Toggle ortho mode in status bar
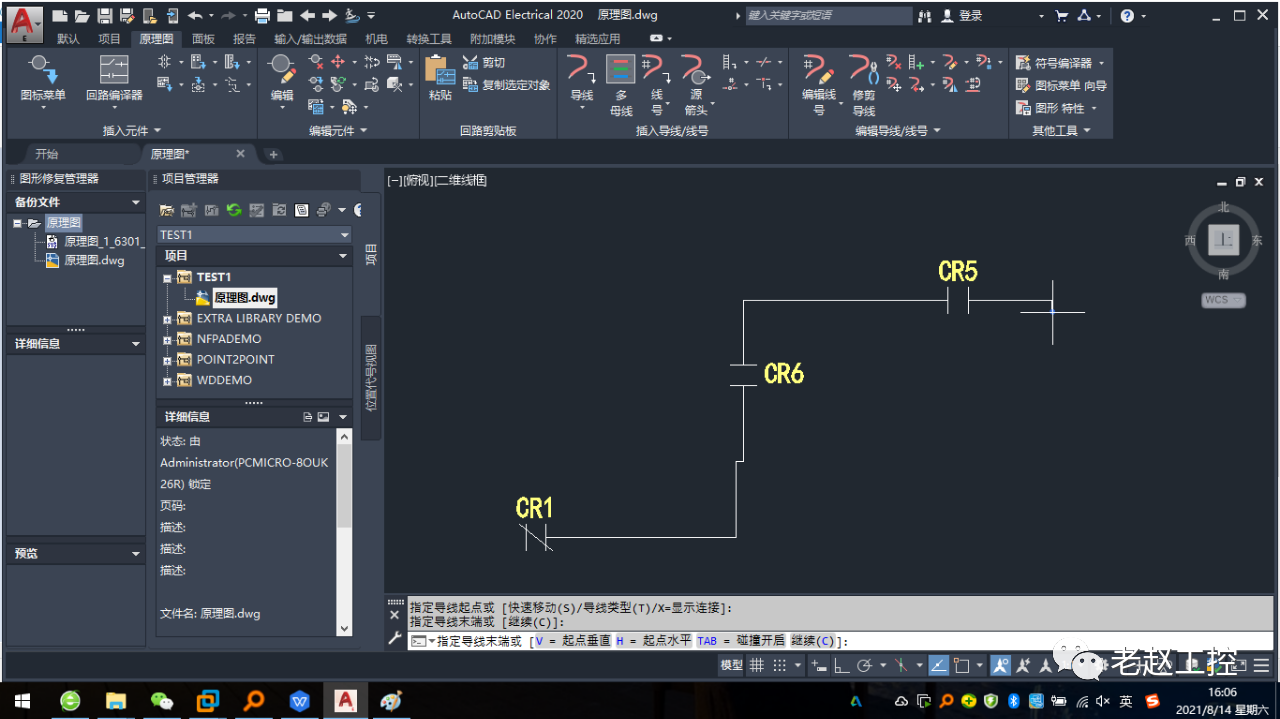Viewport: 1280px width, 719px height. (x=842, y=665)
